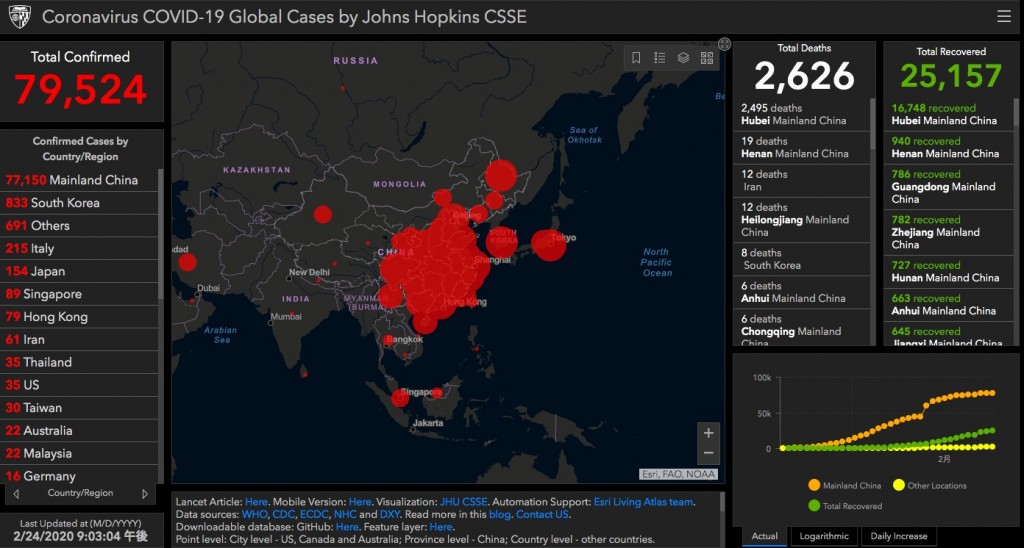1024x548 pixels.
Task: Click the Johns Hopkins shield logo
Action: (20, 17)
